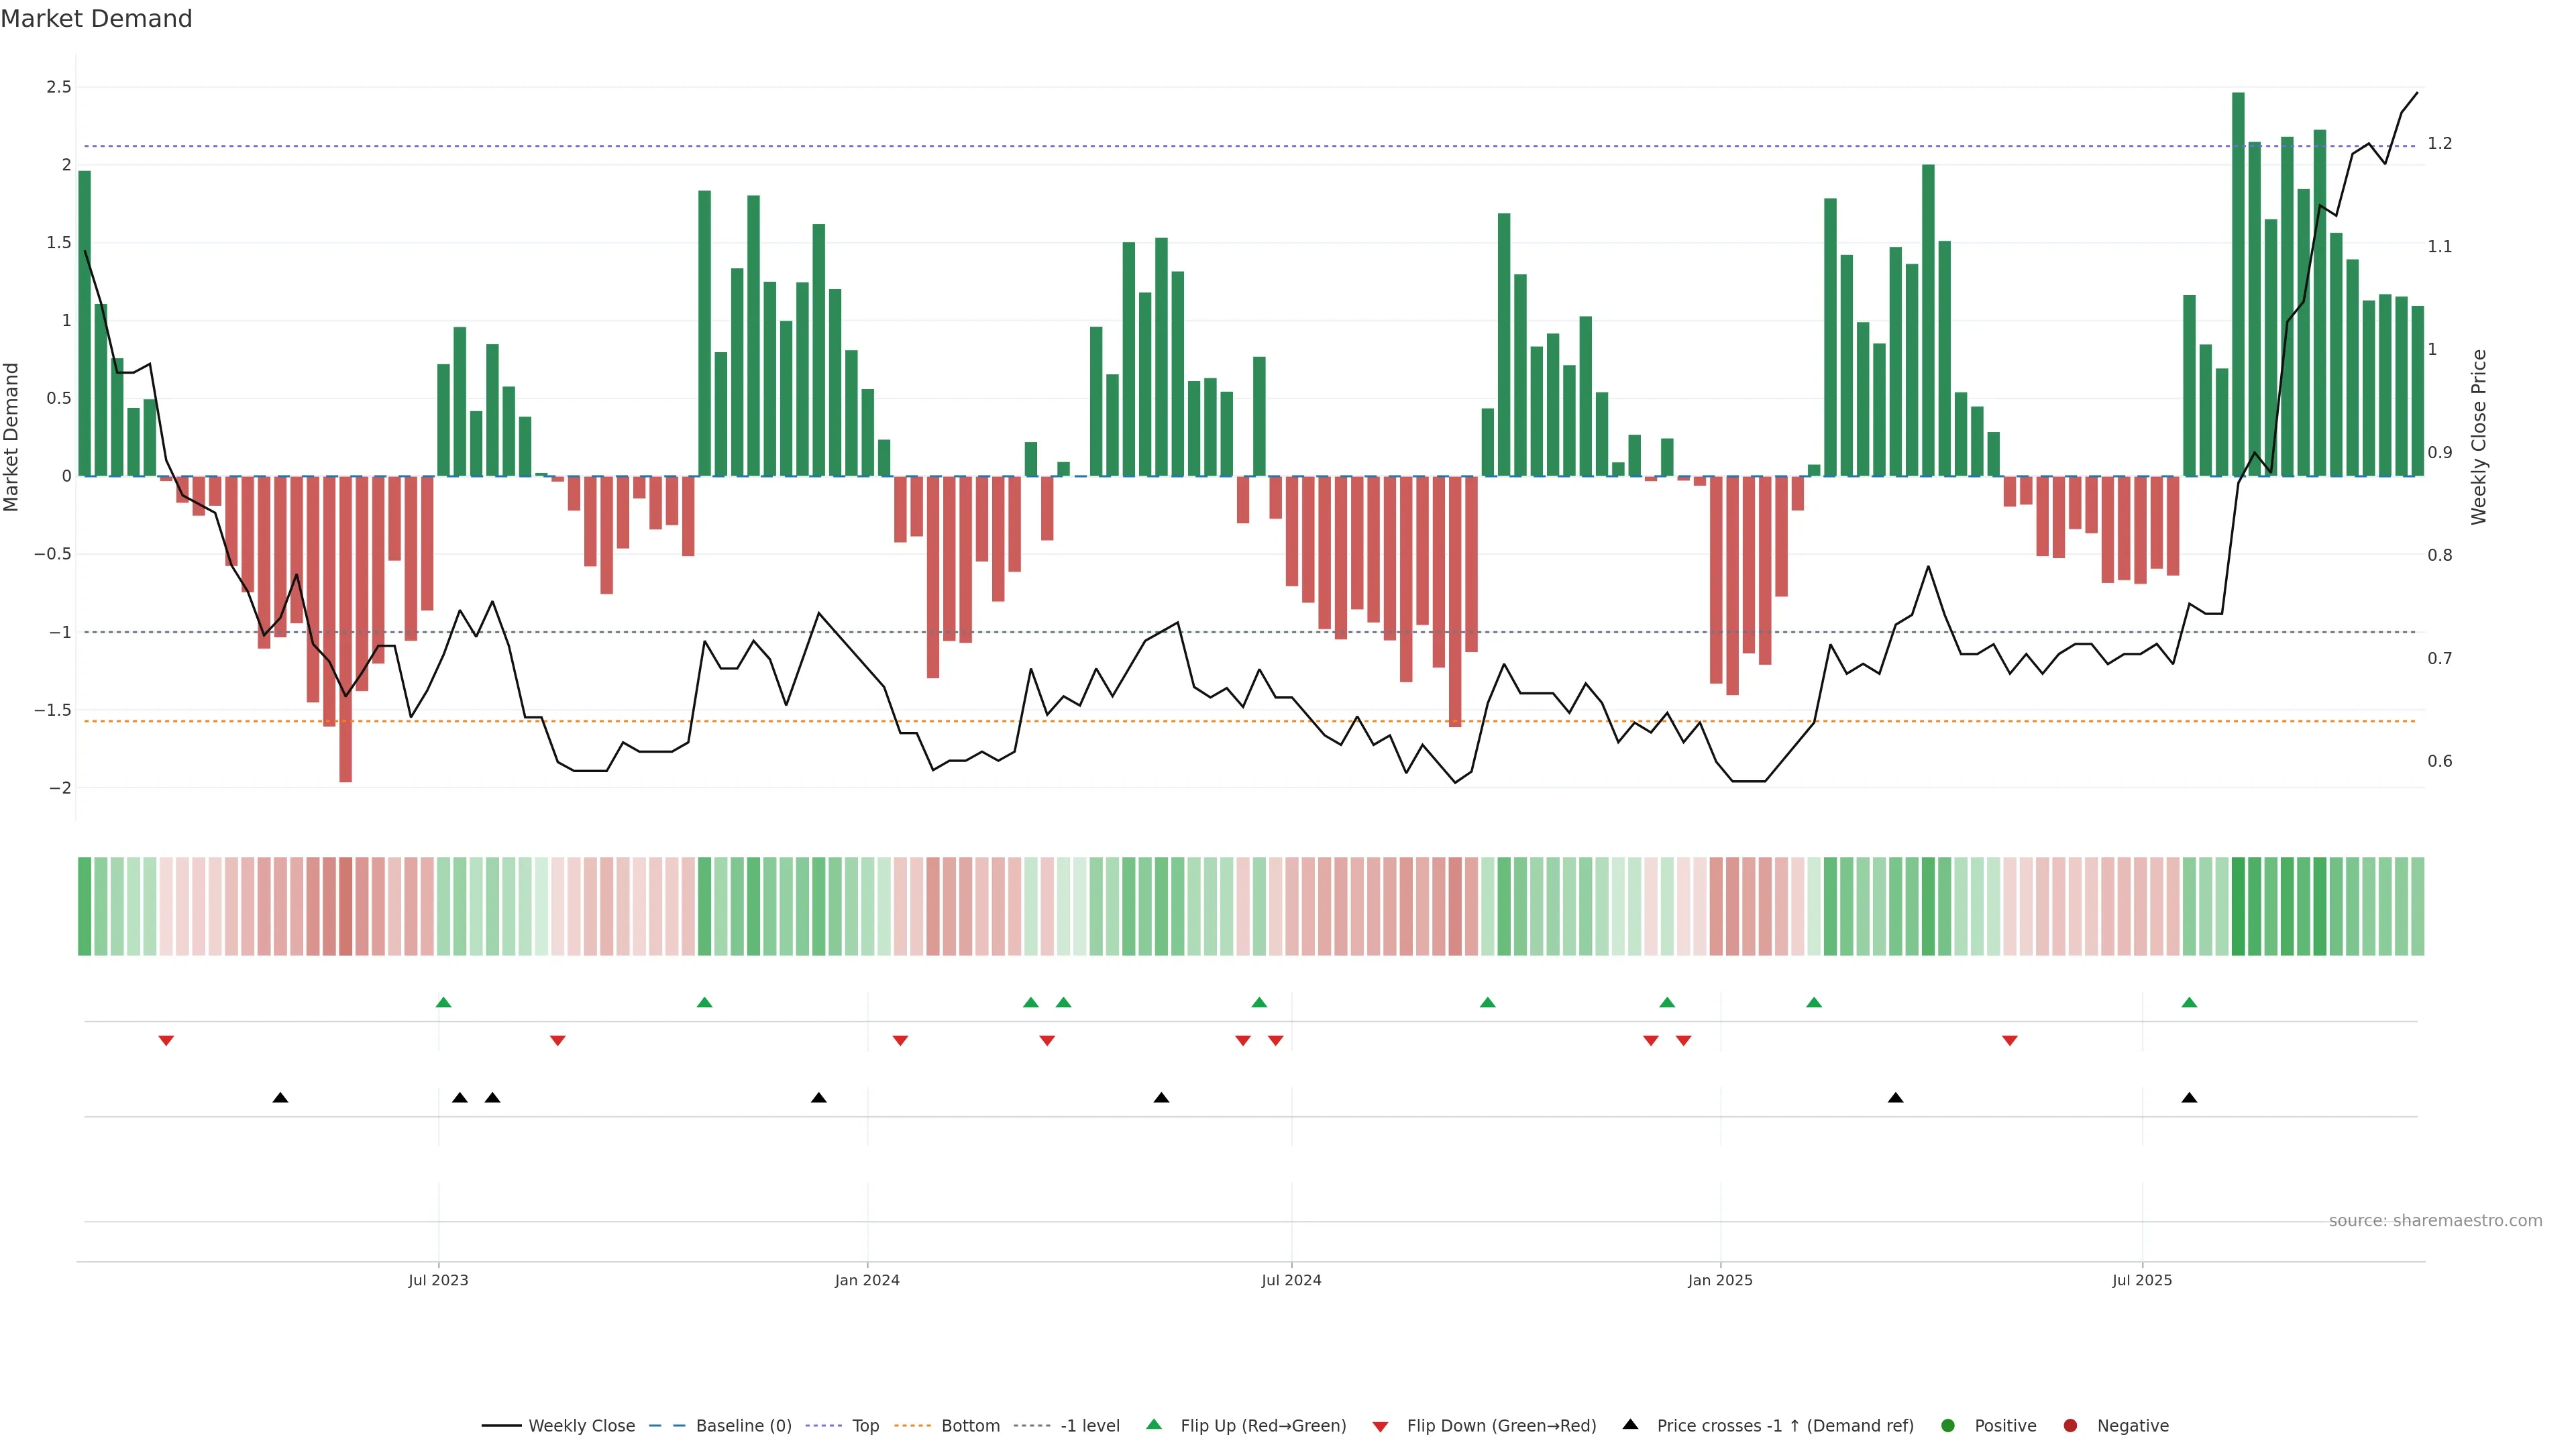
Task: Toggle the -1 level legend entry
Action: pyautogui.click(x=1089, y=1426)
